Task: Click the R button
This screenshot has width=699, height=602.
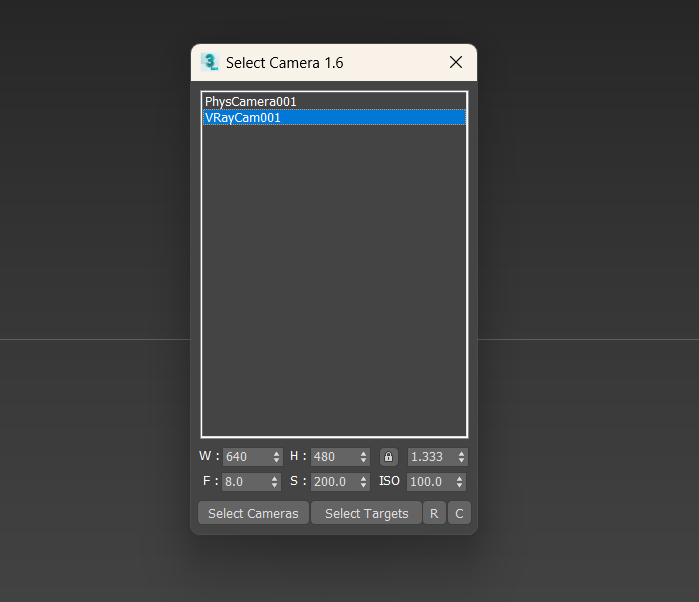Action: point(434,513)
